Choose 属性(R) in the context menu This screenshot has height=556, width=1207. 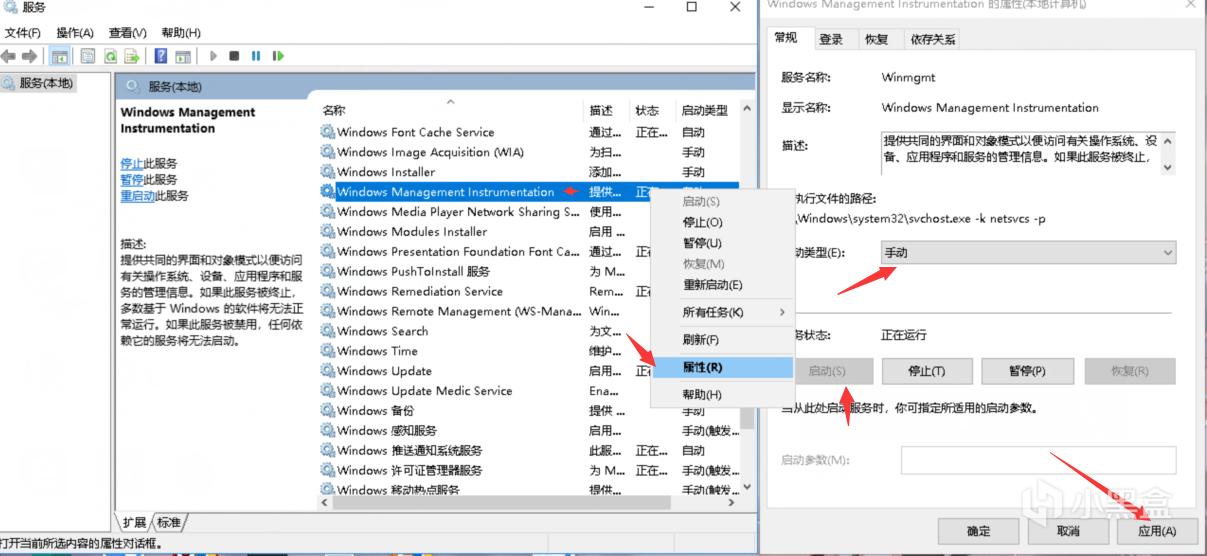pos(721,367)
